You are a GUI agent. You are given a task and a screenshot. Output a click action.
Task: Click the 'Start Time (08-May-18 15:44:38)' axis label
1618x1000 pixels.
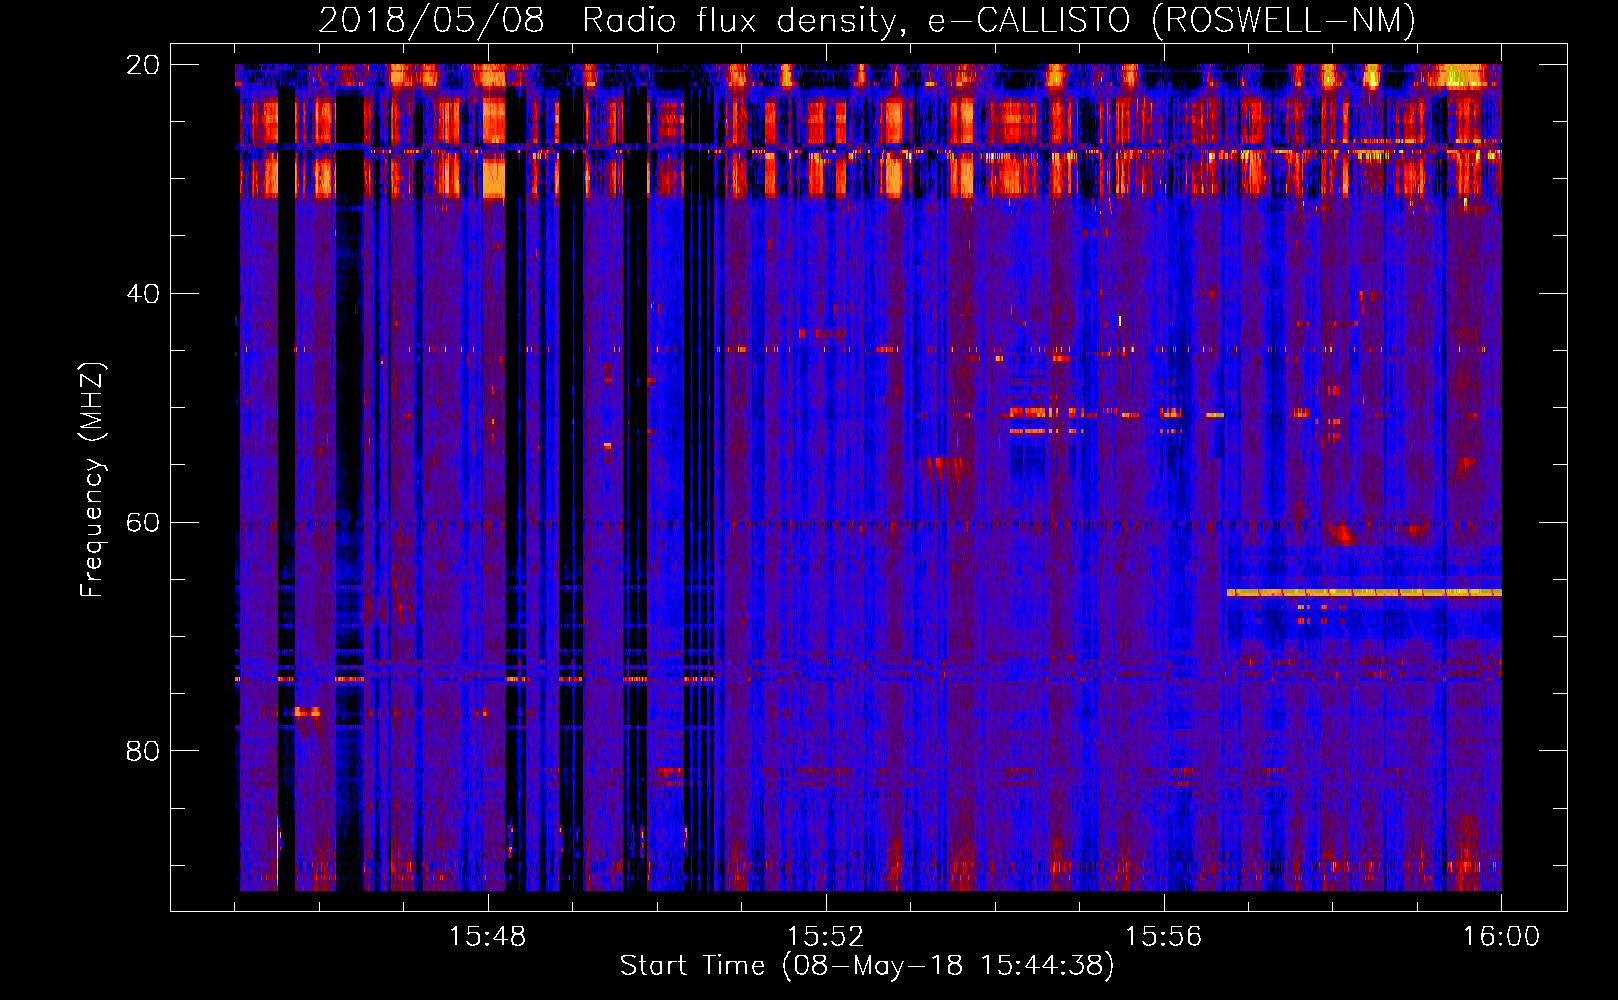(867, 966)
